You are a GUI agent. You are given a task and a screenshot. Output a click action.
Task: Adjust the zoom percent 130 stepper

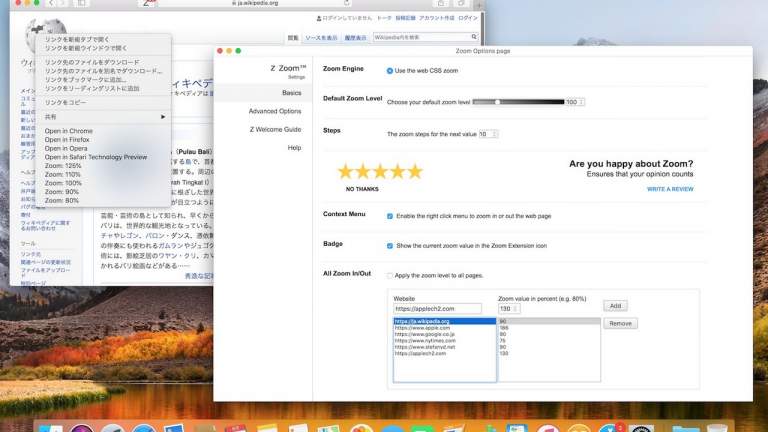[515, 309]
